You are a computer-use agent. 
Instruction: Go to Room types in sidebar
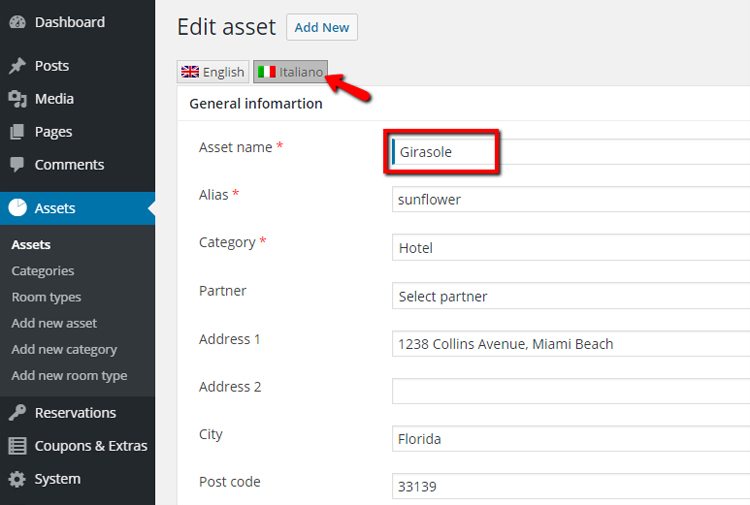click(x=46, y=297)
